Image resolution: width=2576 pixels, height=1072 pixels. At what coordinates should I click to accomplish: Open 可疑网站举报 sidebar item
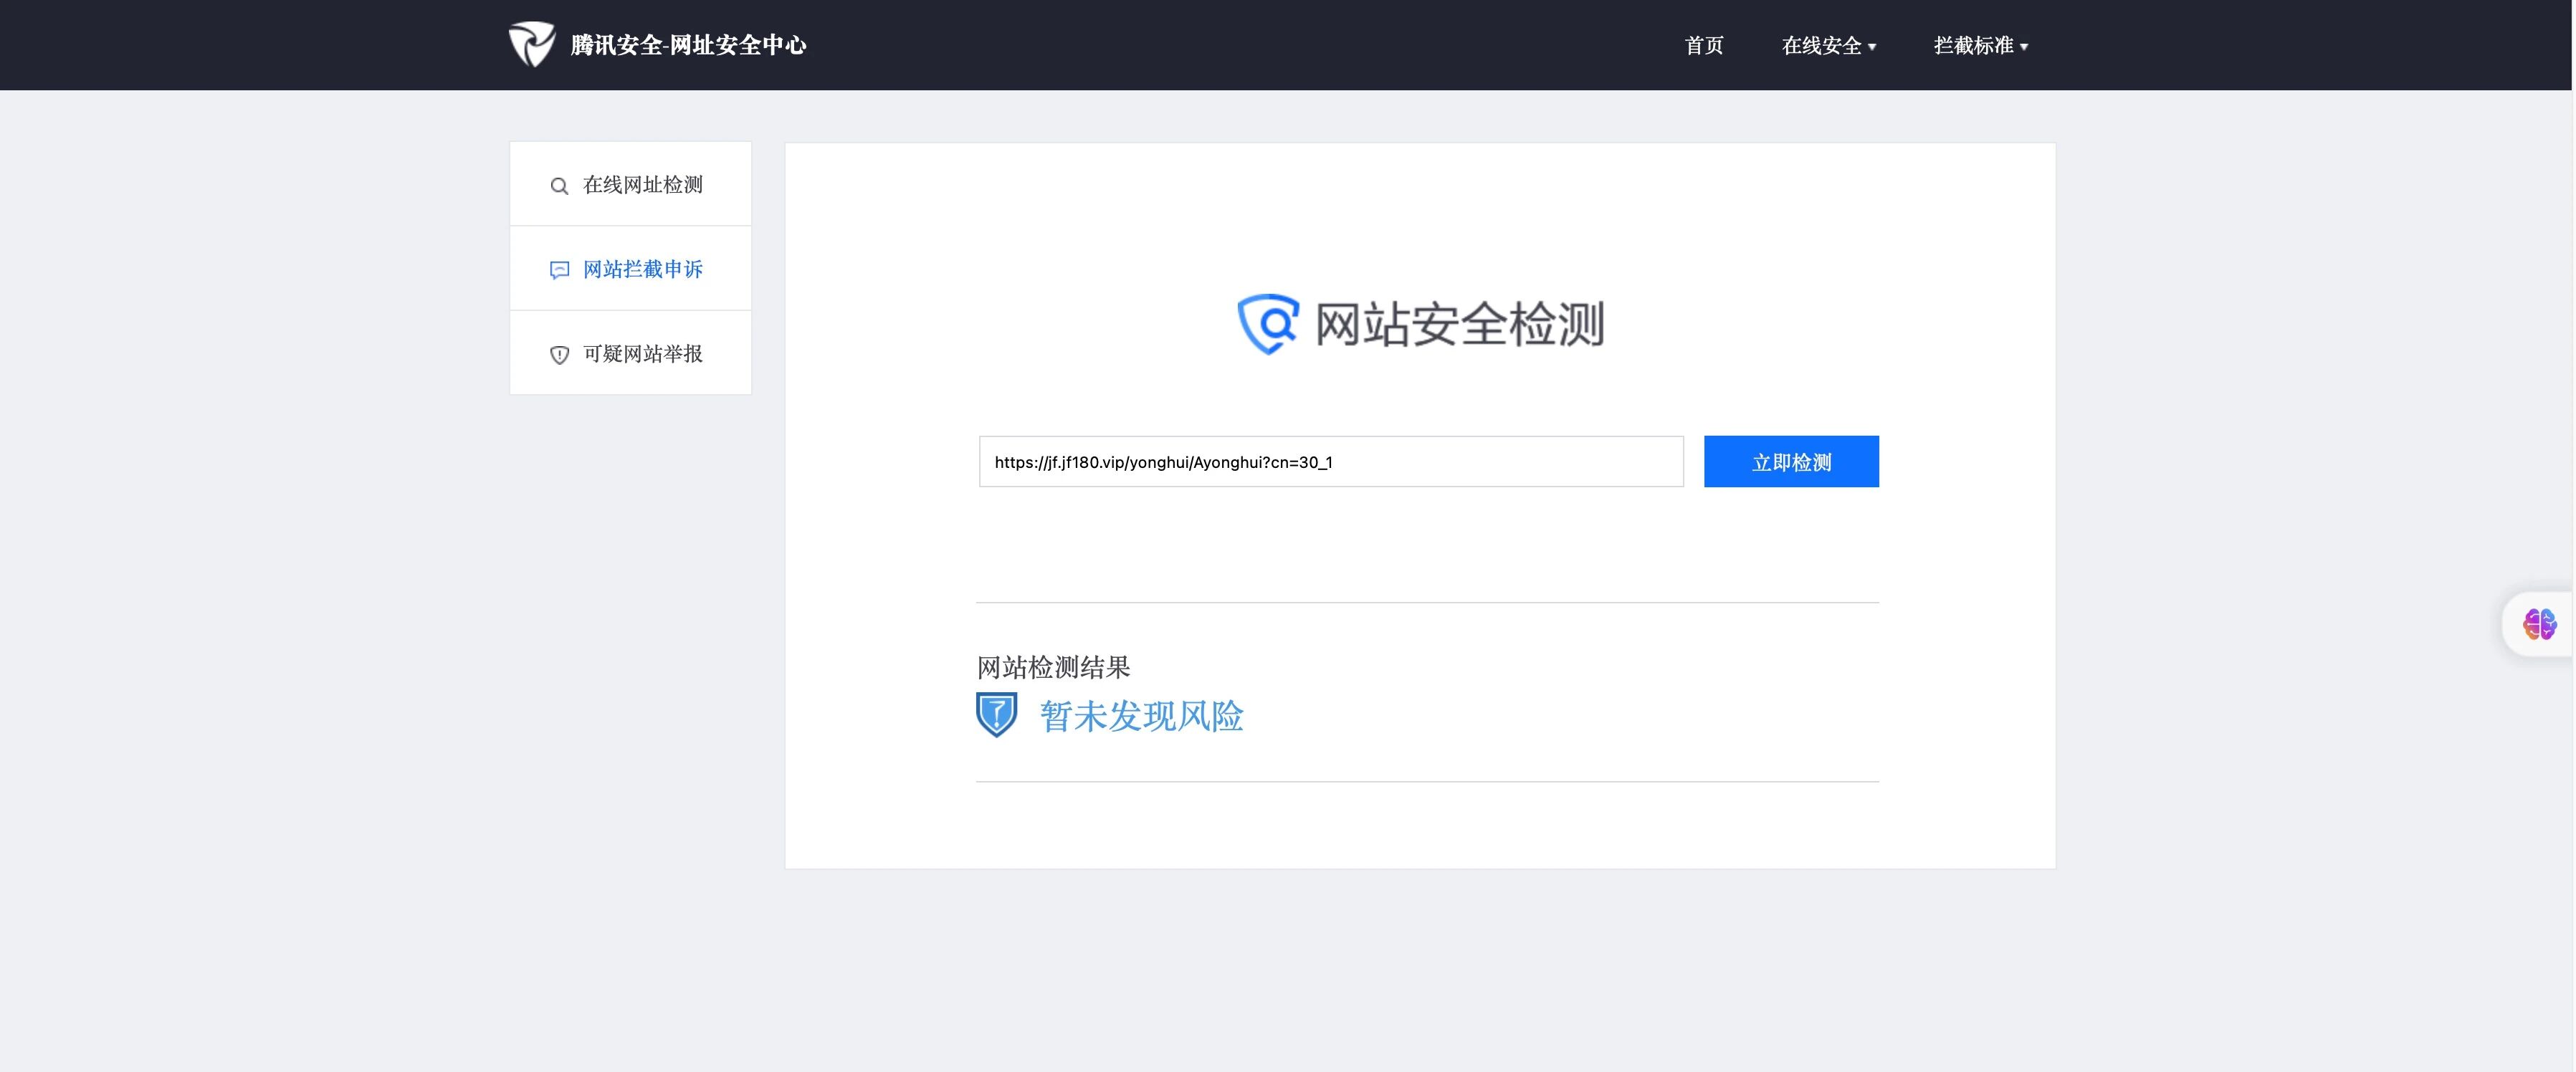click(642, 354)
